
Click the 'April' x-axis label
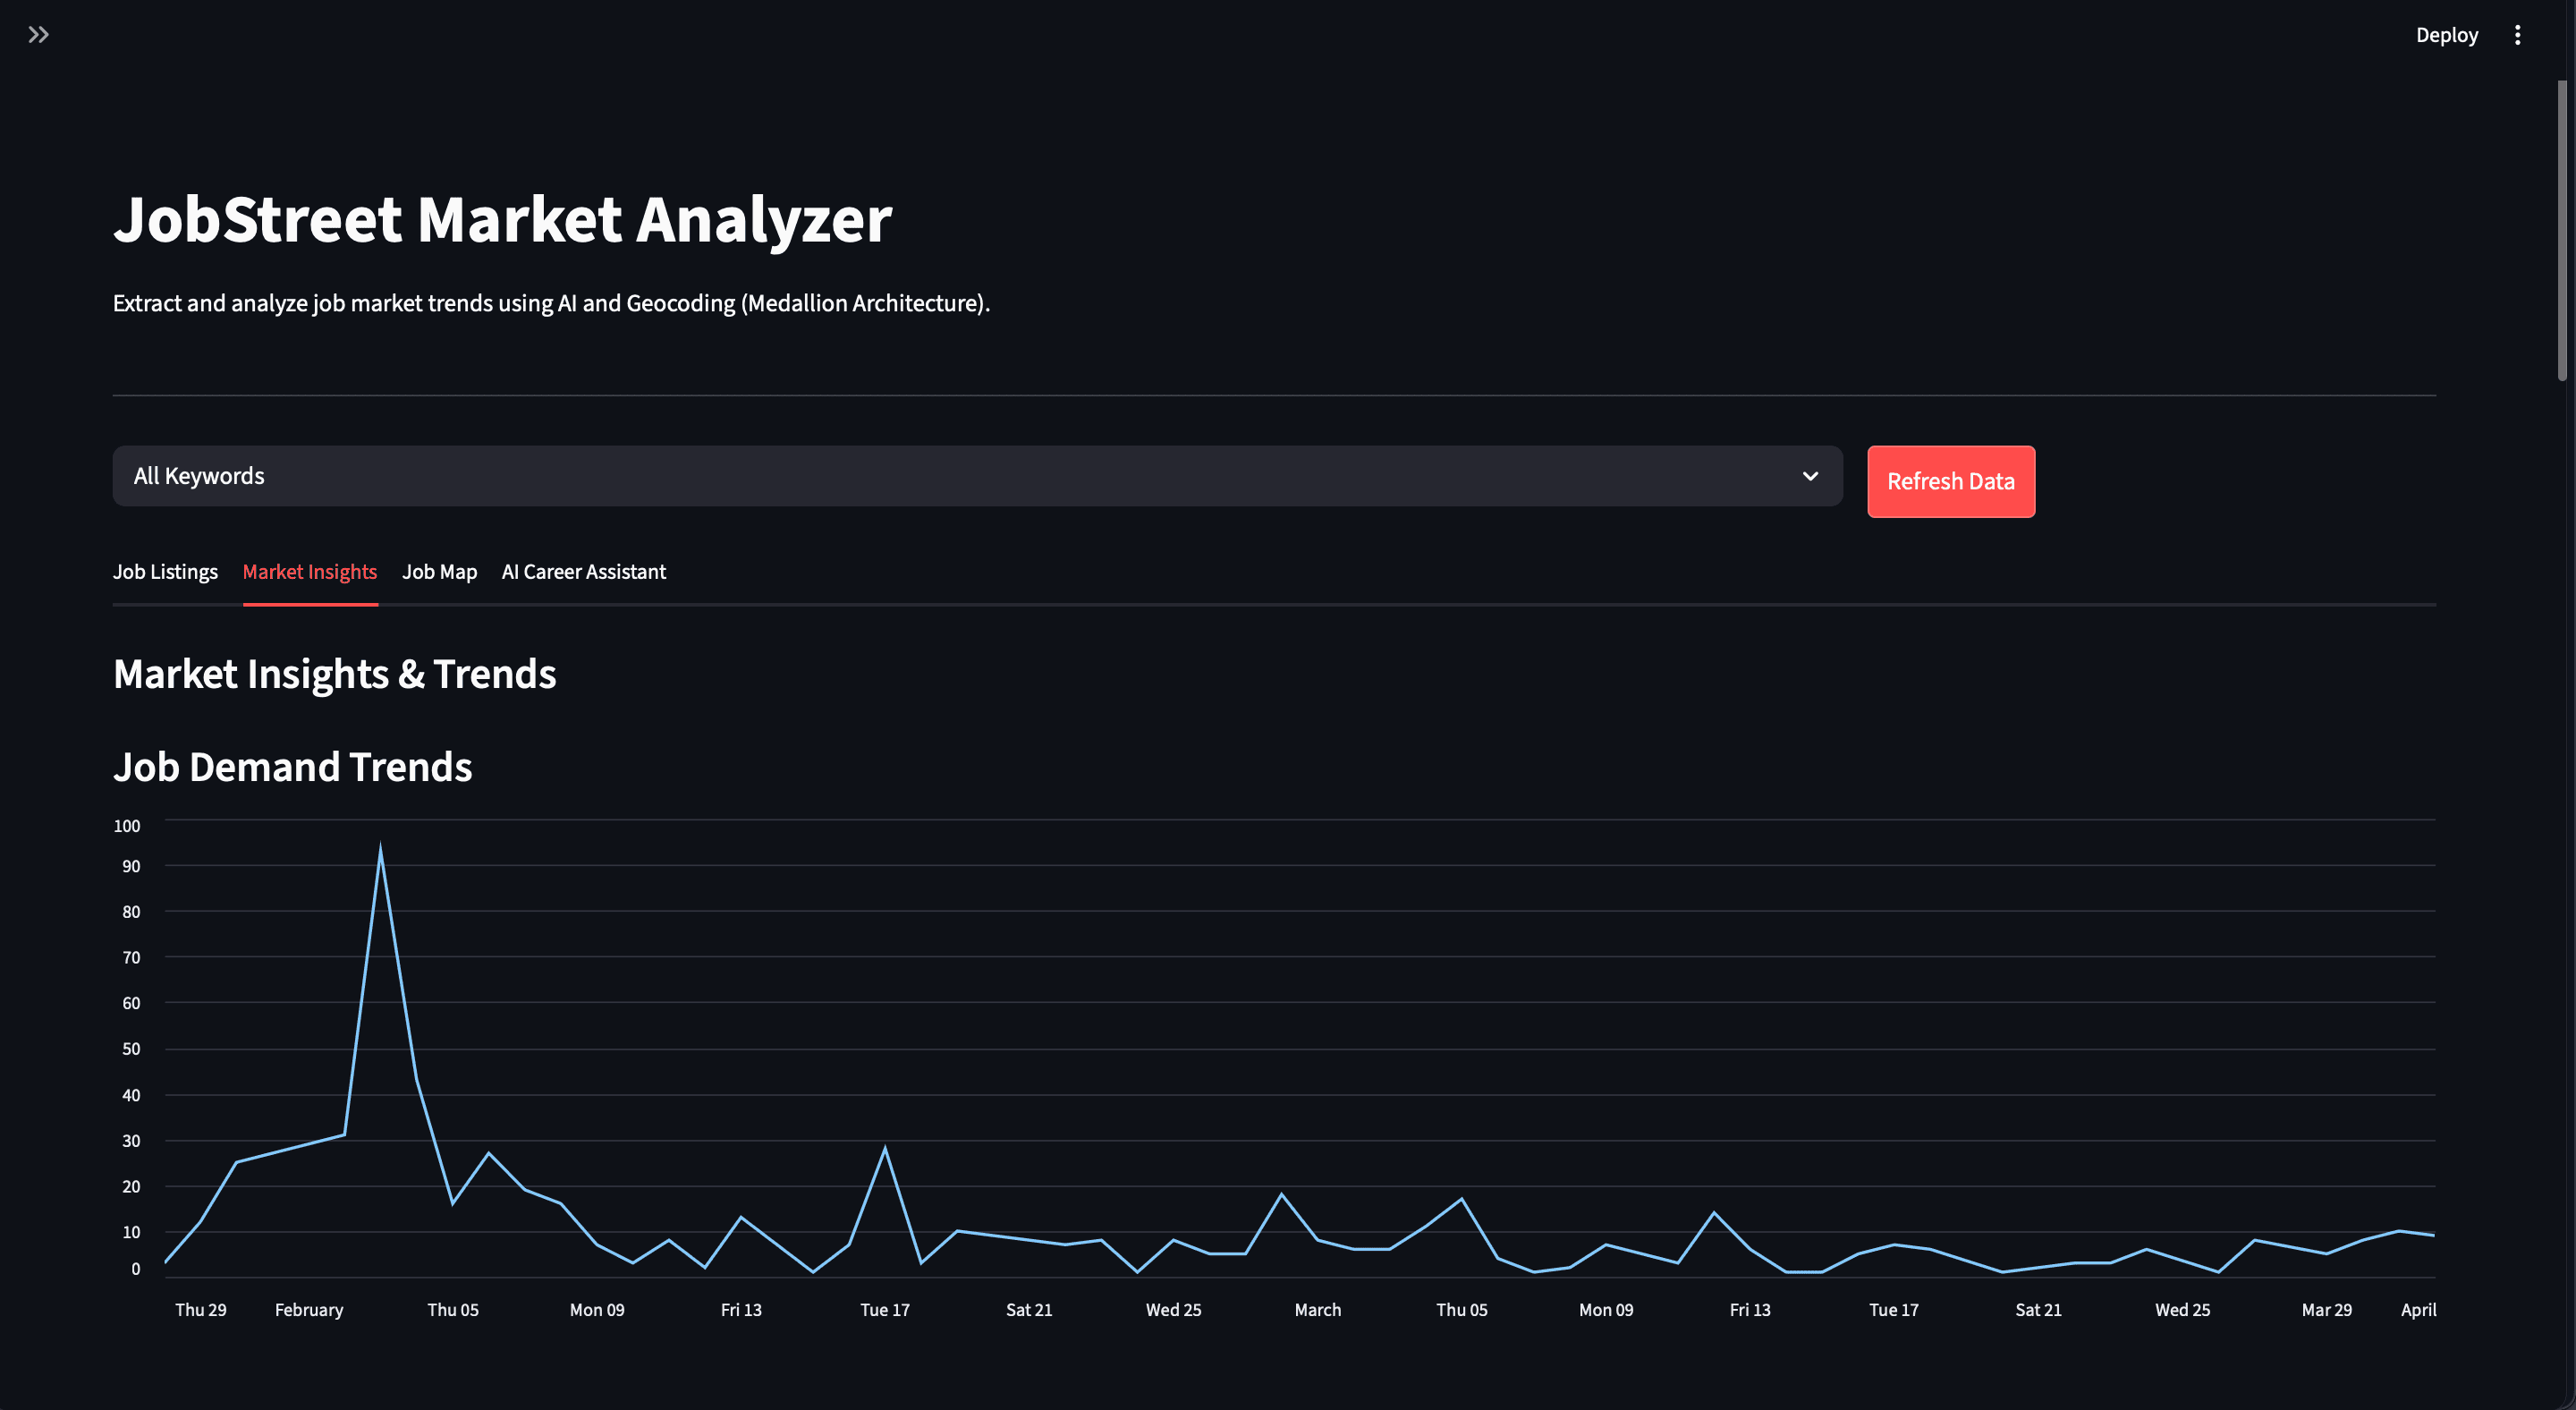tap(2418, 1310)
